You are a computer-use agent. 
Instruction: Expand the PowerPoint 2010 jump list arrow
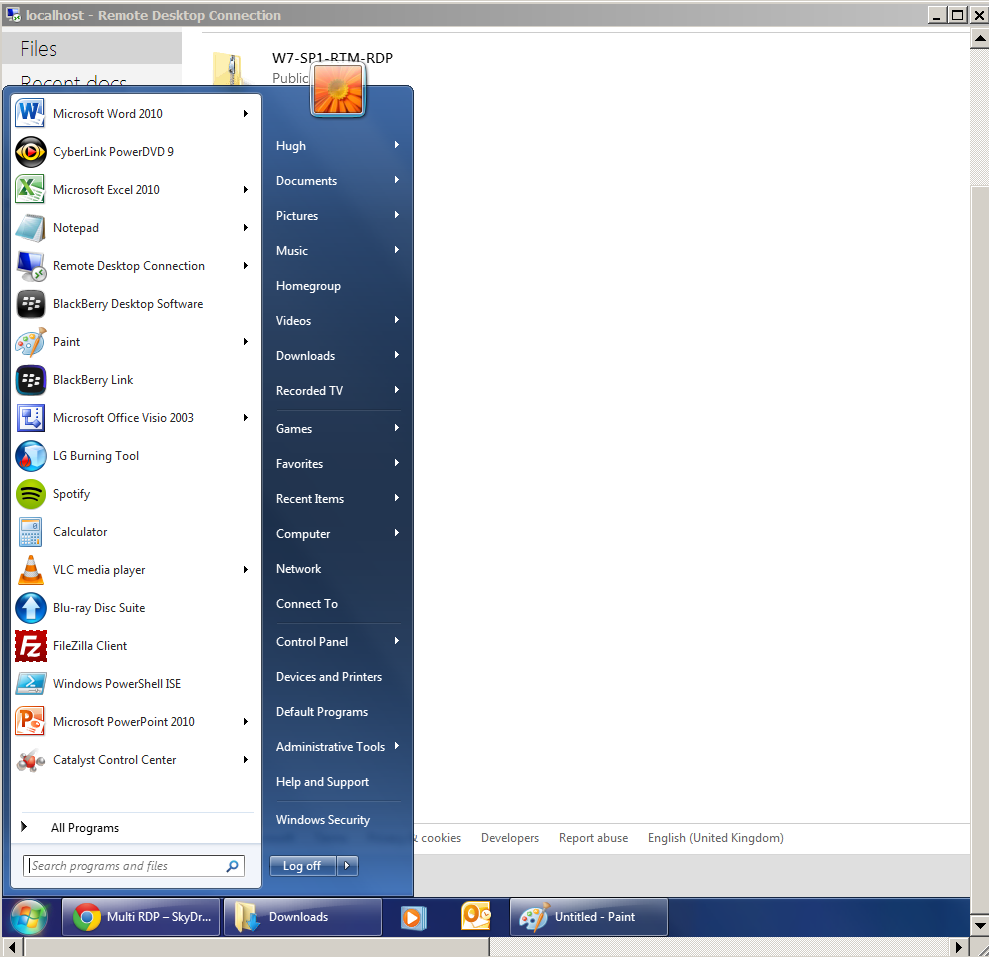coord(245,722)
